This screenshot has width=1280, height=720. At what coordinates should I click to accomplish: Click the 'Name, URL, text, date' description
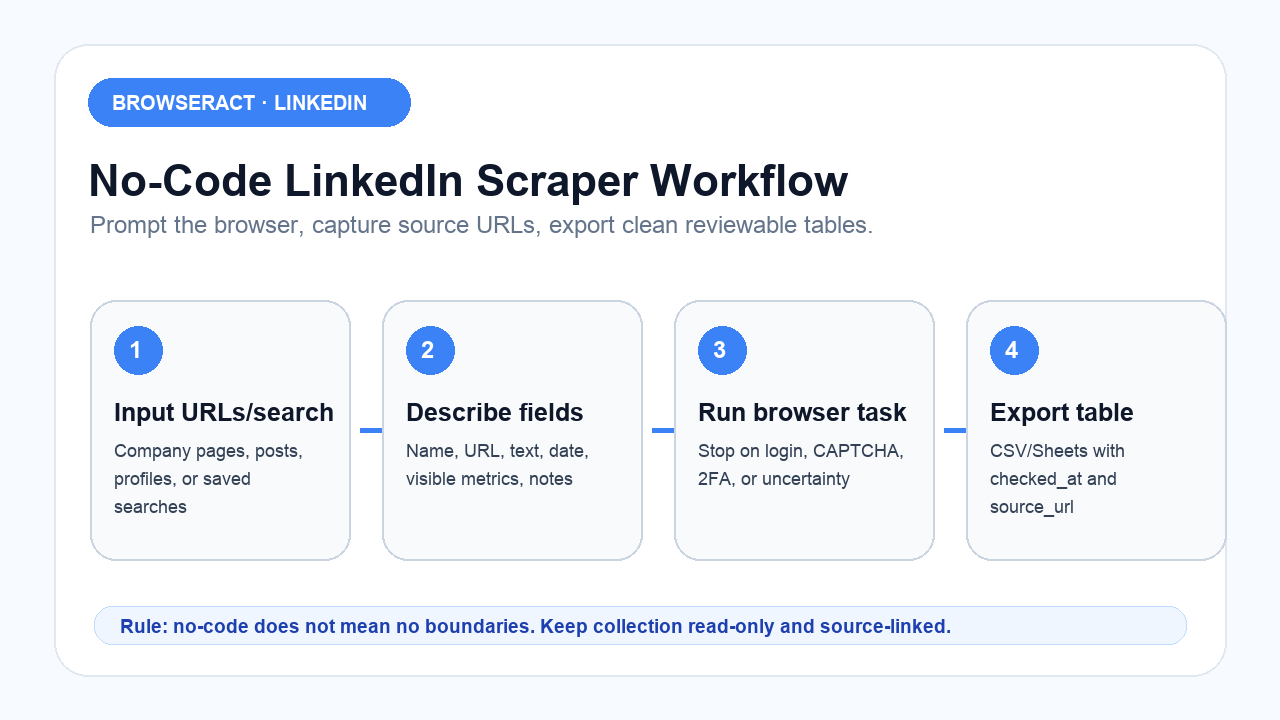click(497, 465)
